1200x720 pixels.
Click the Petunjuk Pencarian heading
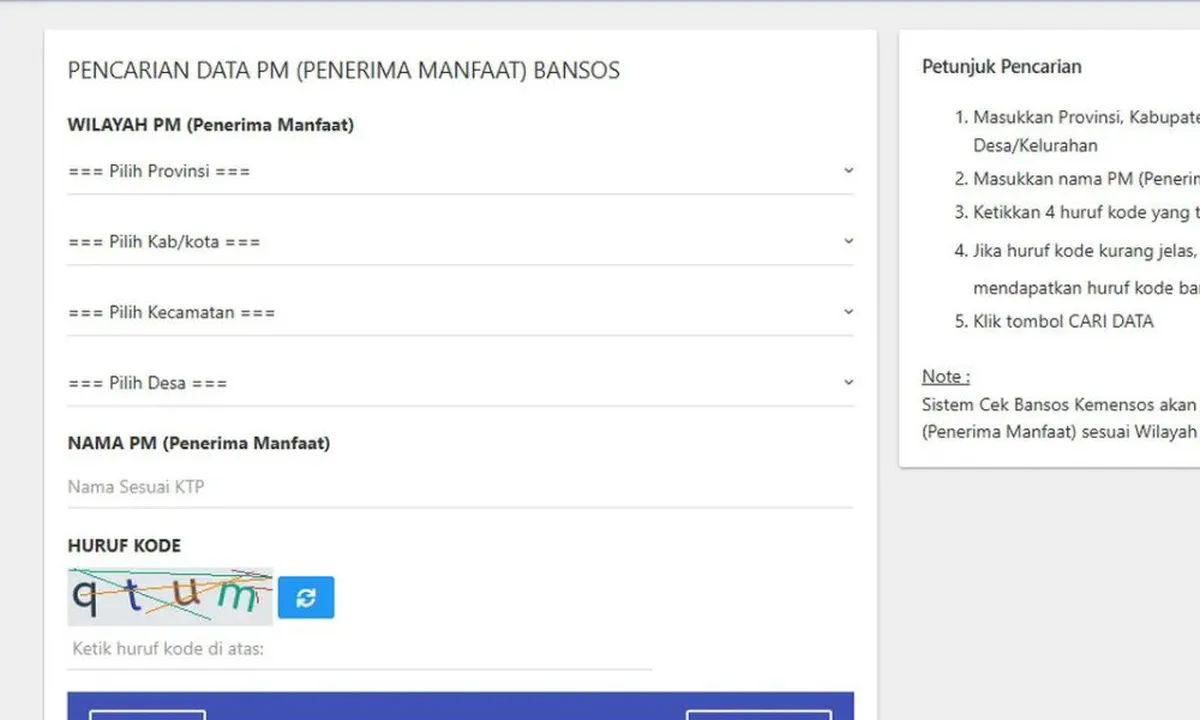(x=1002, y=67)
